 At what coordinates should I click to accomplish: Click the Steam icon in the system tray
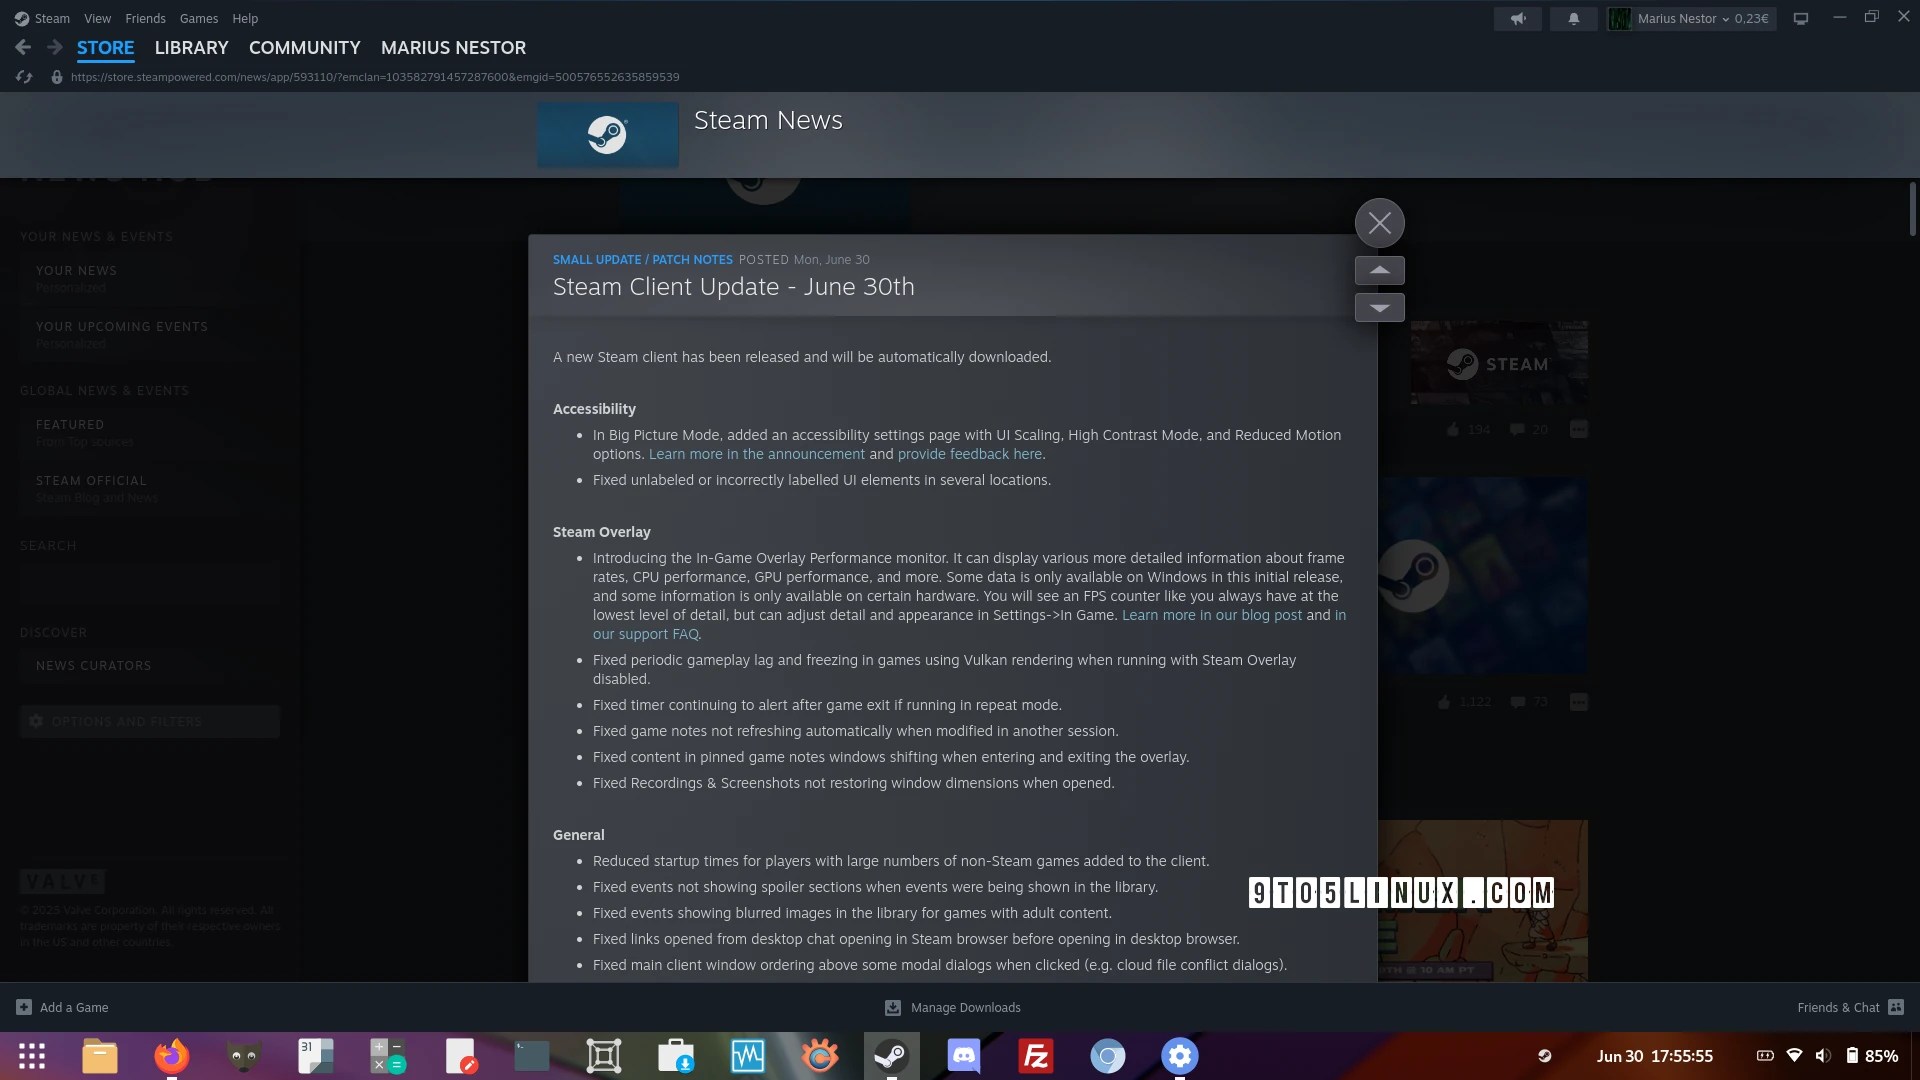[x=1545, y=1056]
